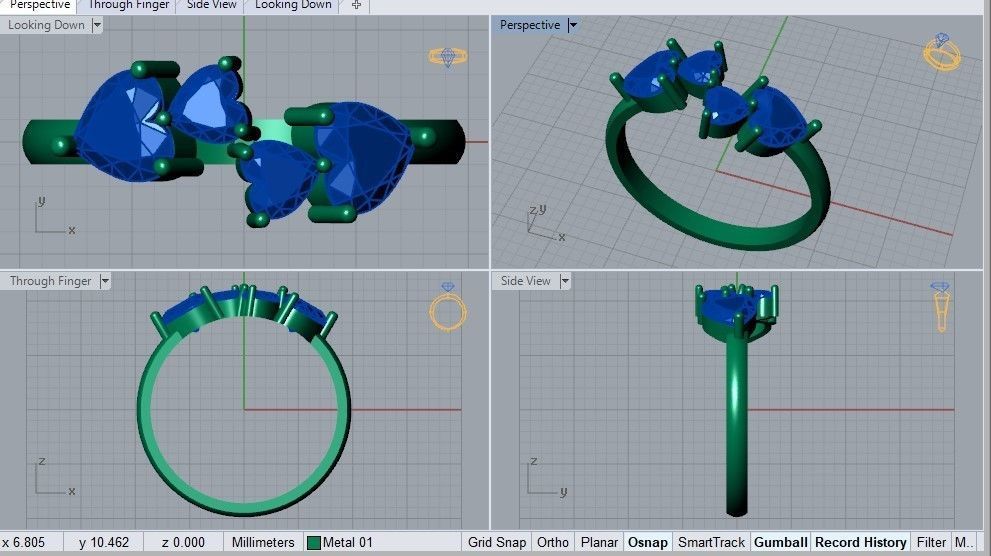Toggle Gumball in status bar
This screenshot has height=556, width=991.
(x=781, y=542)
